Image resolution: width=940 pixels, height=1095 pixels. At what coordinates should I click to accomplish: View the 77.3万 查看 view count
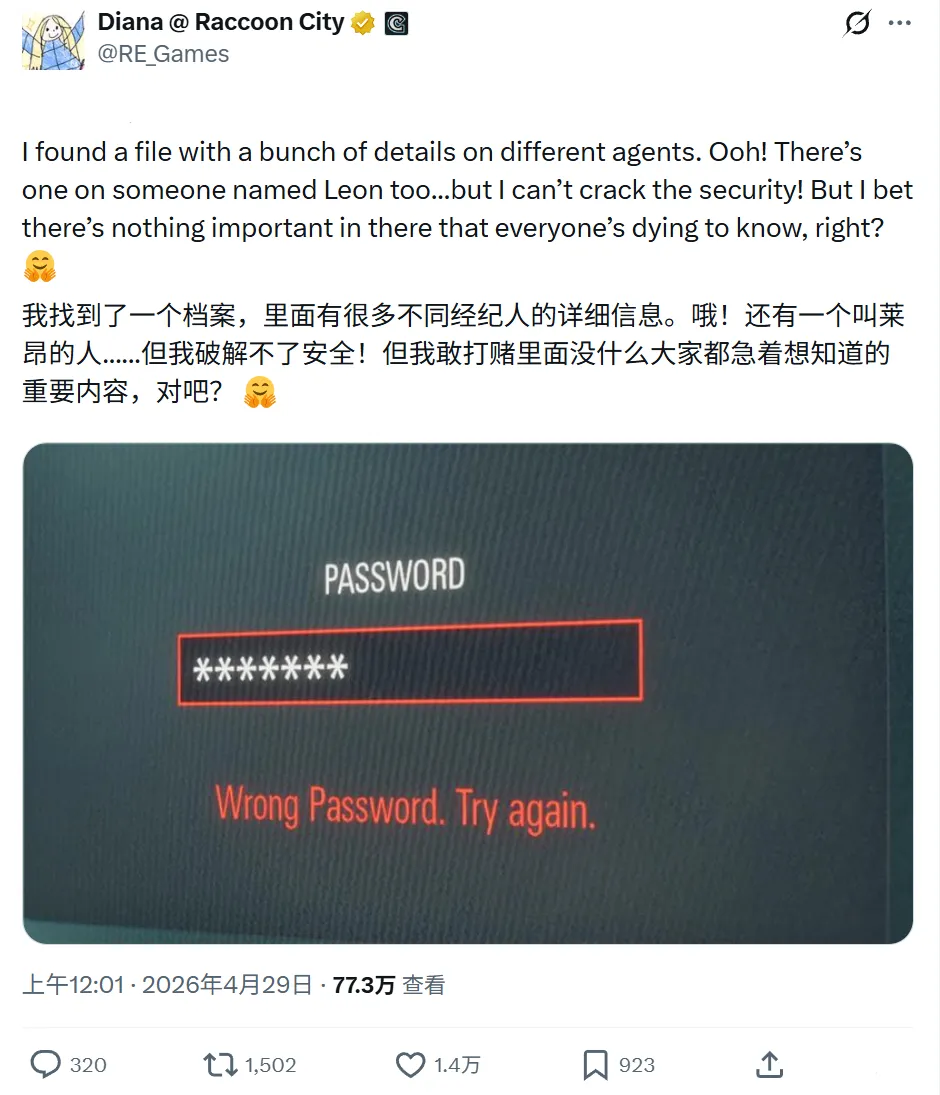tap(388, 985)
